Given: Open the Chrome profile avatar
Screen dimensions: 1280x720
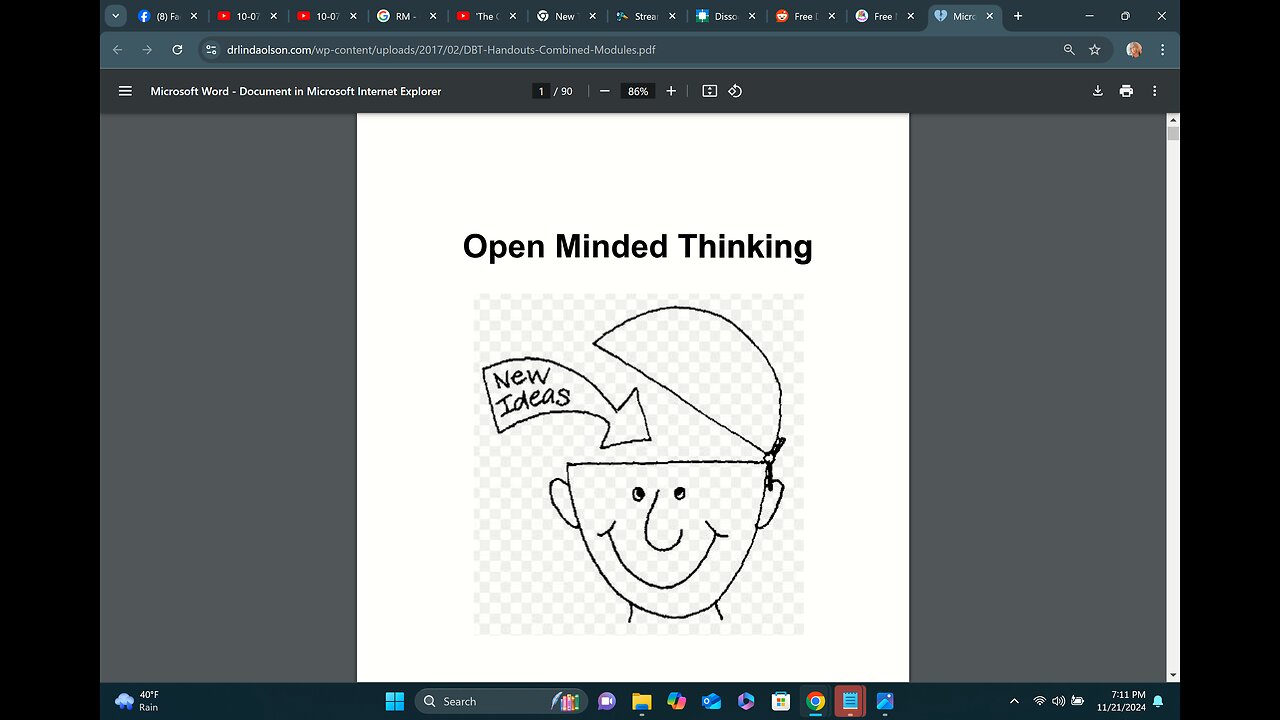Looking at the screenshot, I should [1134, 49].
